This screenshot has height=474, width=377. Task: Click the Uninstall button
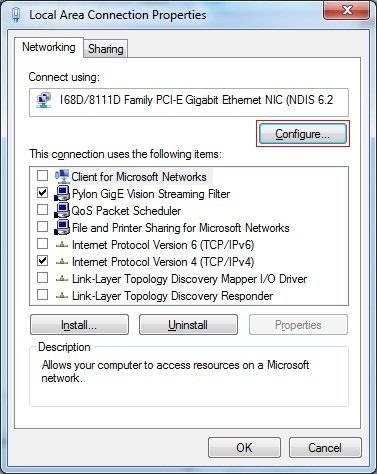pyautogui.click(x=188, y=325)
